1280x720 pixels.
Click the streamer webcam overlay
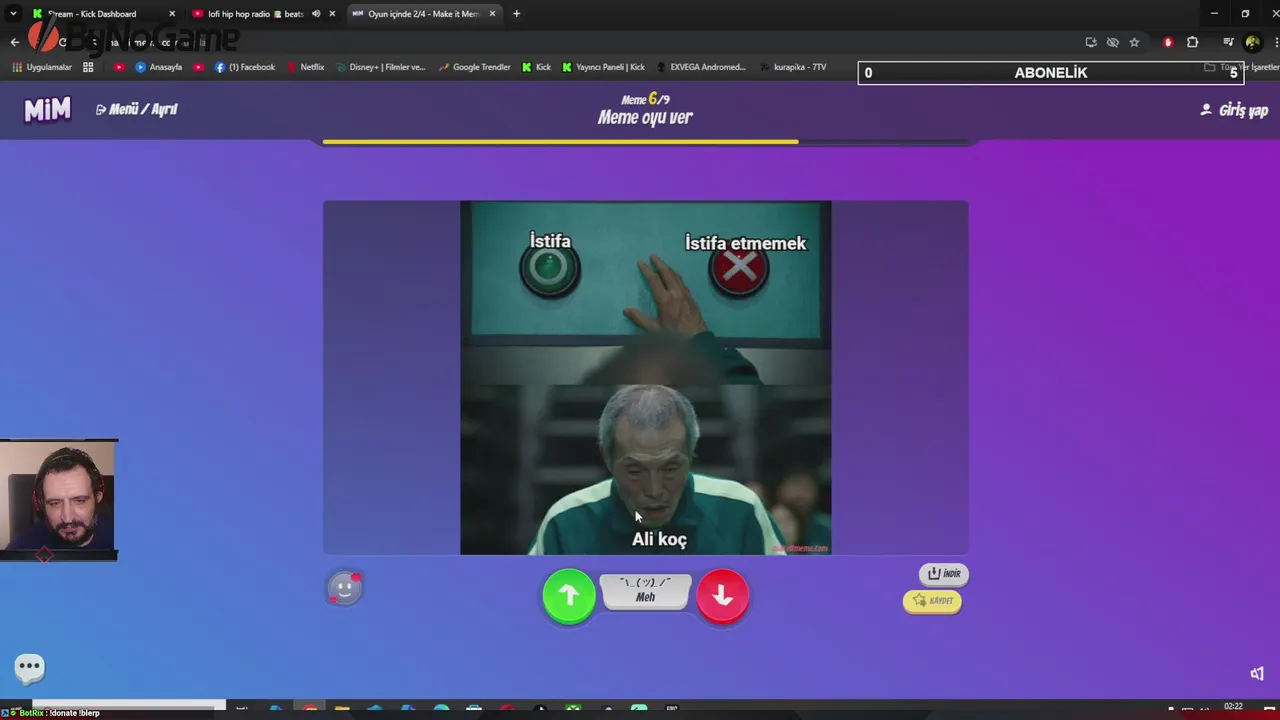[x=58, y=497]
